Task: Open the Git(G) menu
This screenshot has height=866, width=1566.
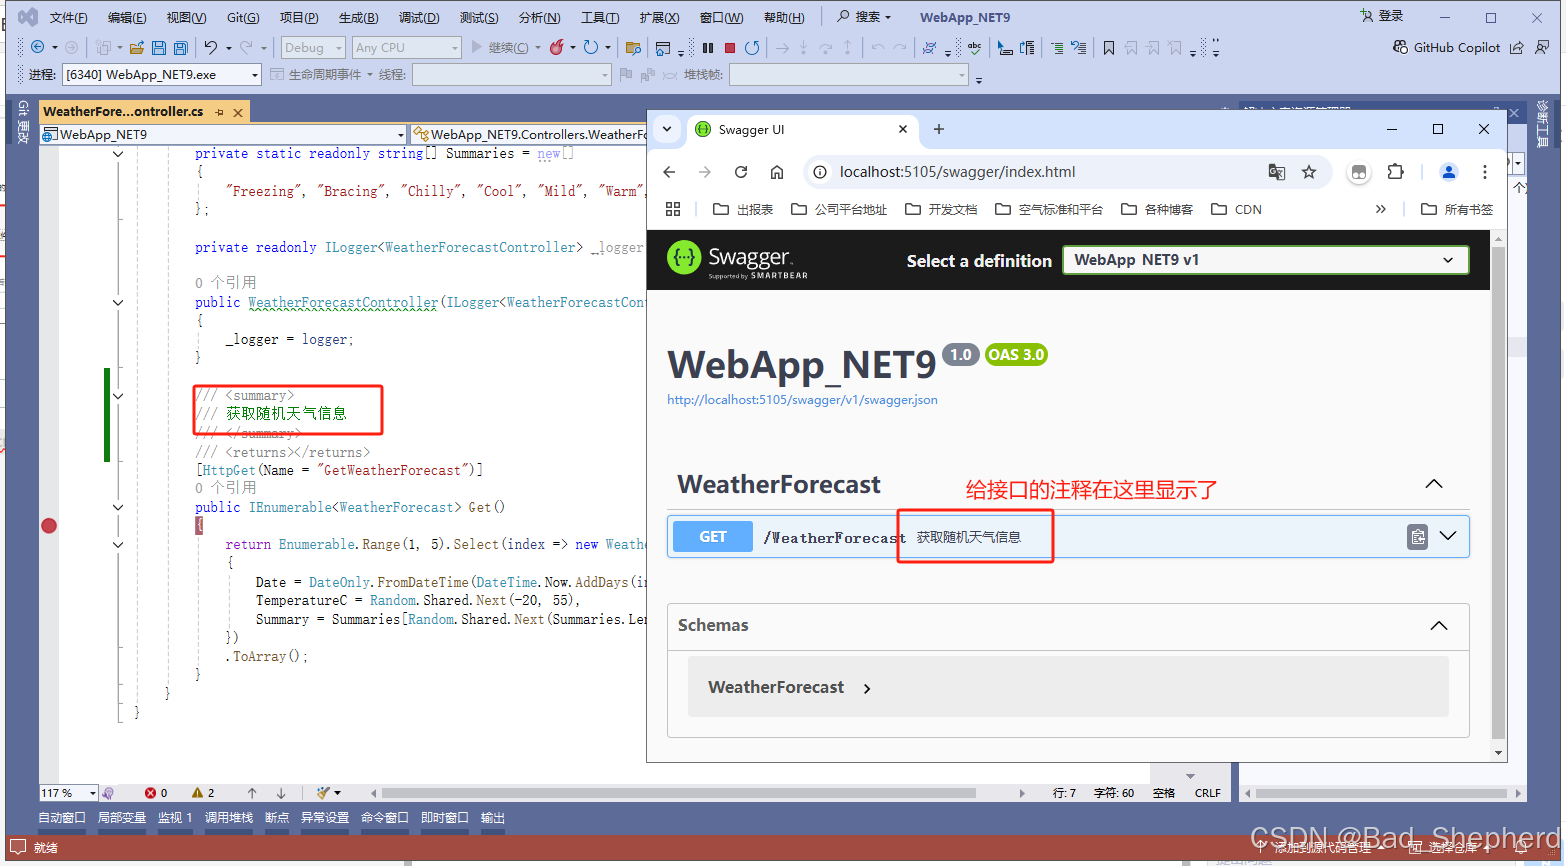Action: [243, 17]
